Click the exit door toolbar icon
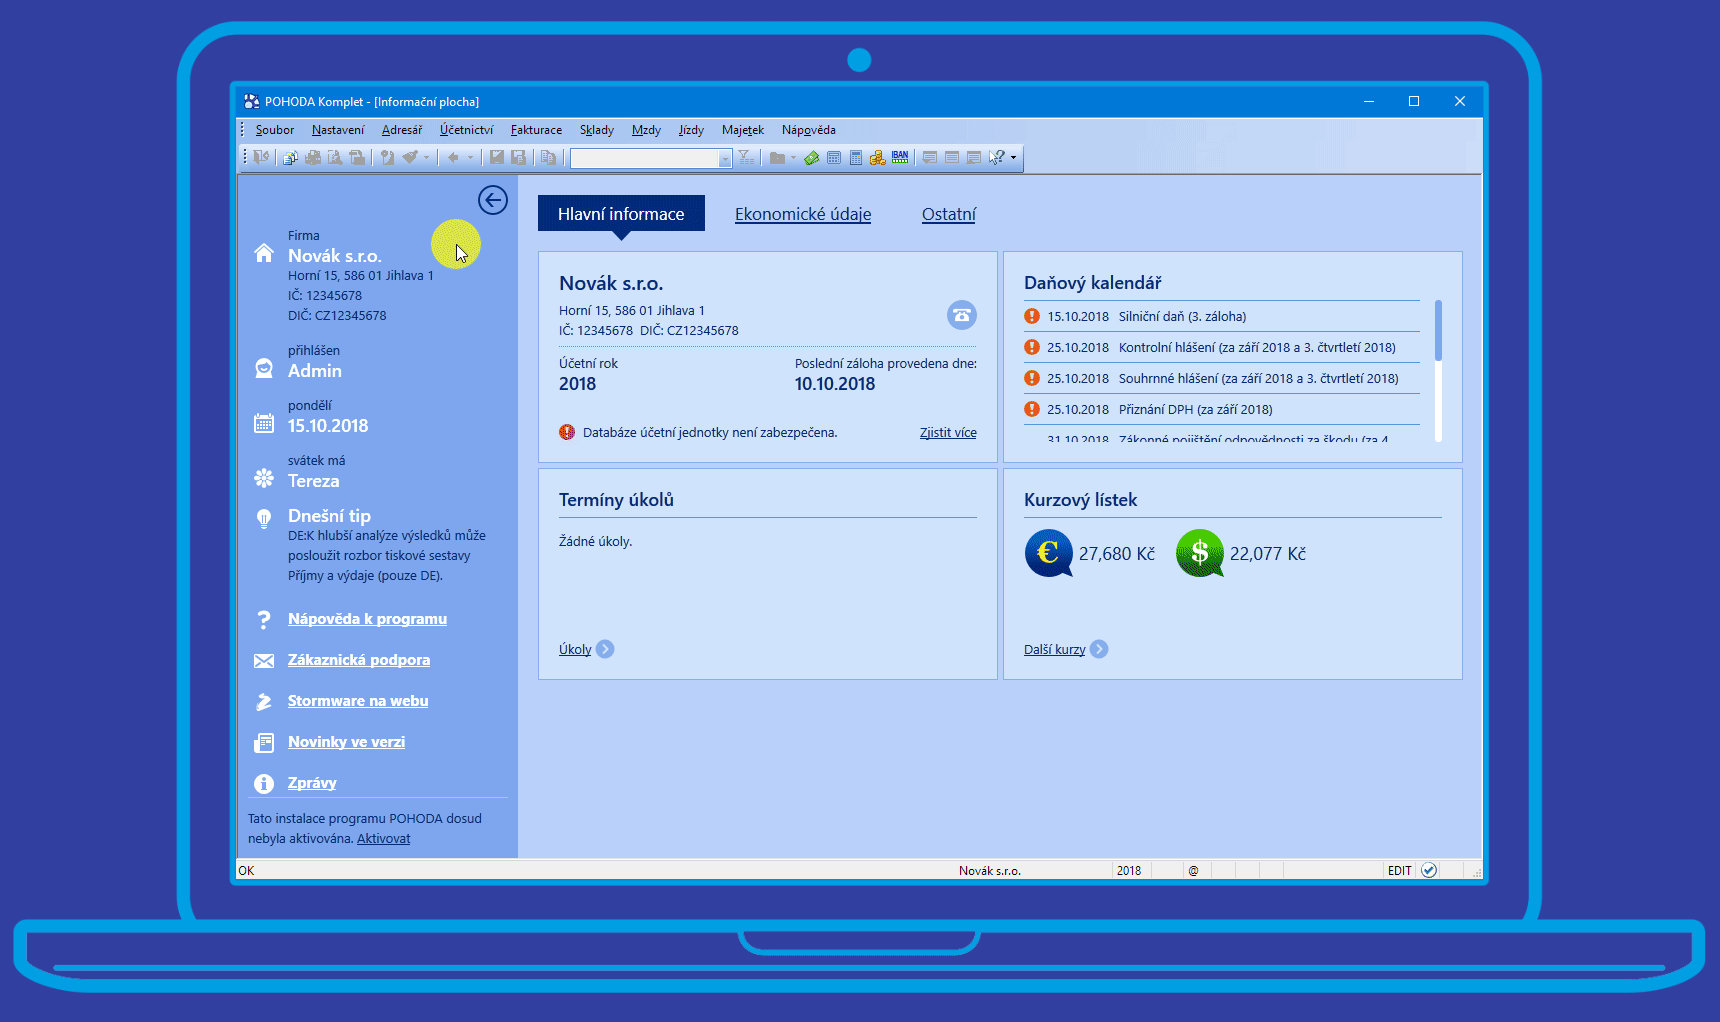This screenshot has height=1022, width=1720. [261, 157]
